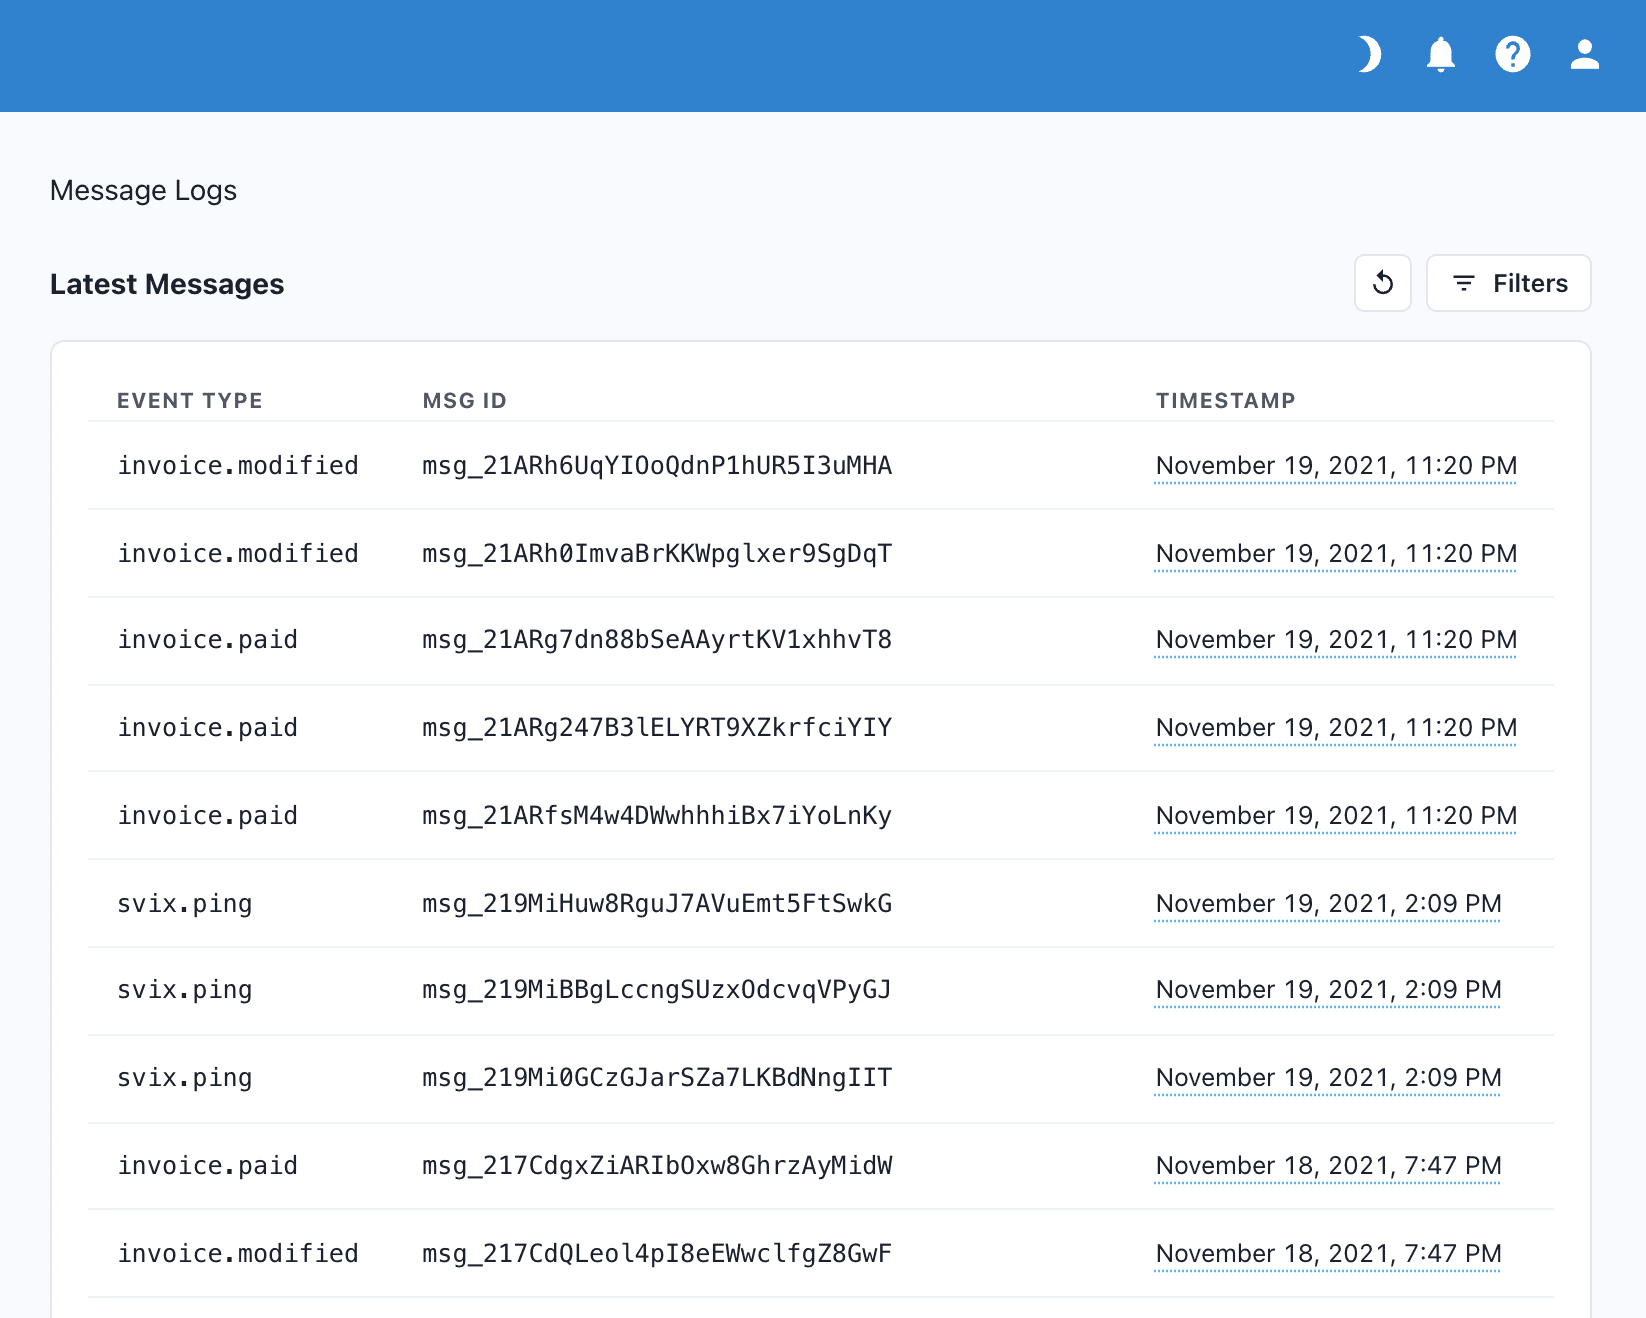Open Filters for latest messages

(x=1508, y=283)
